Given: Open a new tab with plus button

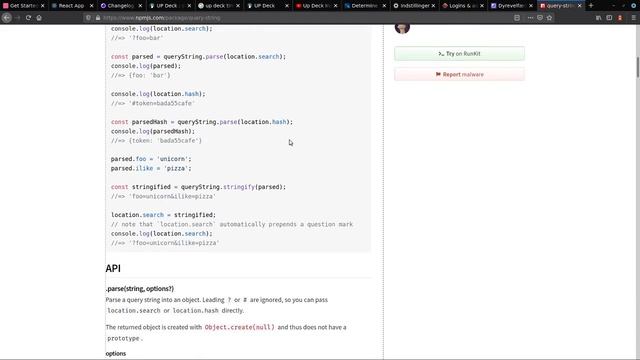Looking at the screenshot, I should coord(591,6).
